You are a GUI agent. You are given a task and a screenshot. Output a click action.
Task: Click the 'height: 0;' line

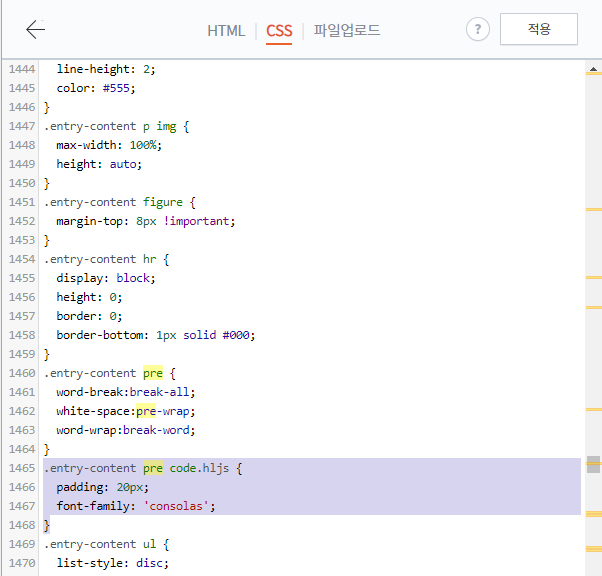click(89, 297)
